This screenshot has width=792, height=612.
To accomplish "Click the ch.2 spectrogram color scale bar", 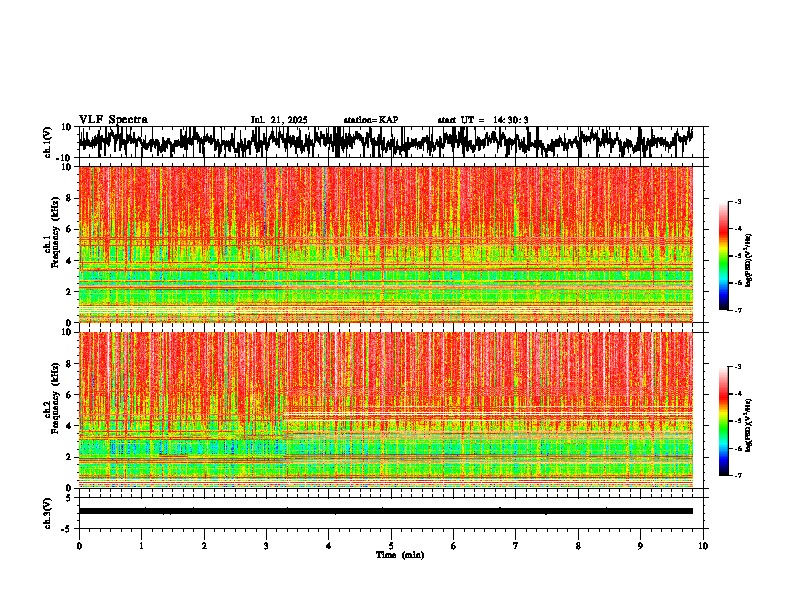I will (724, 421).
